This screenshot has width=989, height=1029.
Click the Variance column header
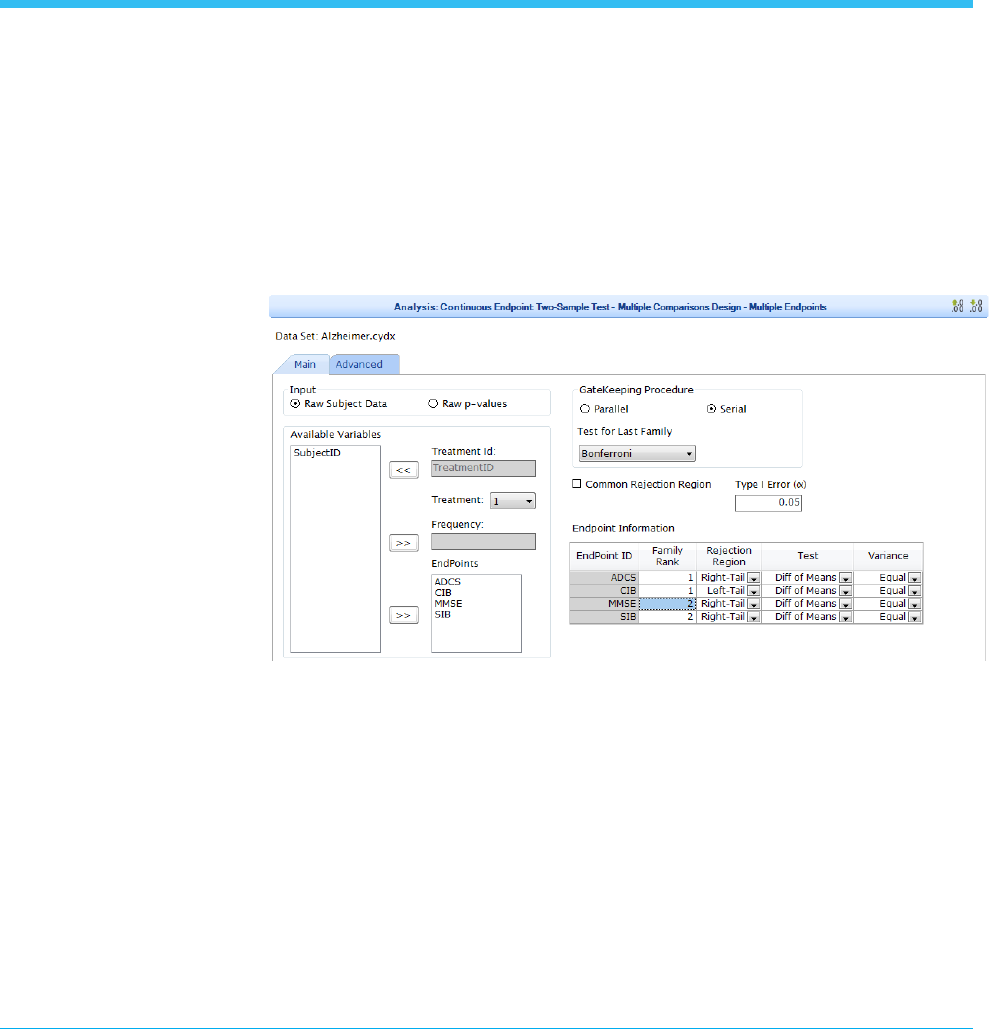pyautogui.click(x=888, y=556)
